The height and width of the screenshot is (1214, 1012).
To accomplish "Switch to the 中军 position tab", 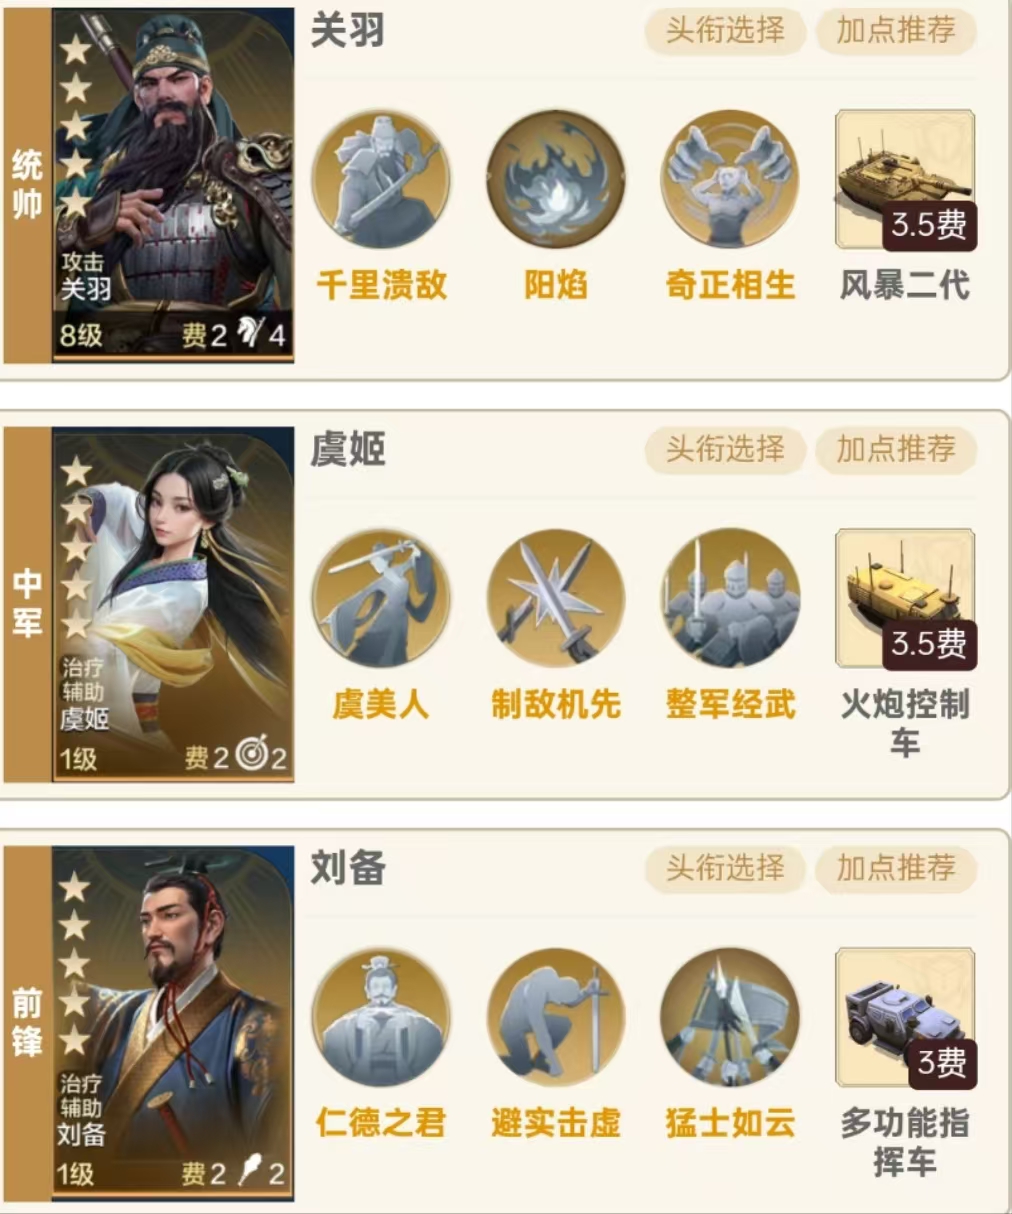I will click(27, 603).
